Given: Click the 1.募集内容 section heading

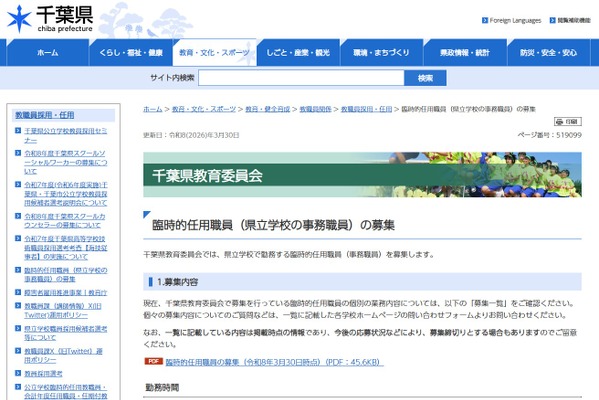Looking at the screenshot, I should pos(362,282).
